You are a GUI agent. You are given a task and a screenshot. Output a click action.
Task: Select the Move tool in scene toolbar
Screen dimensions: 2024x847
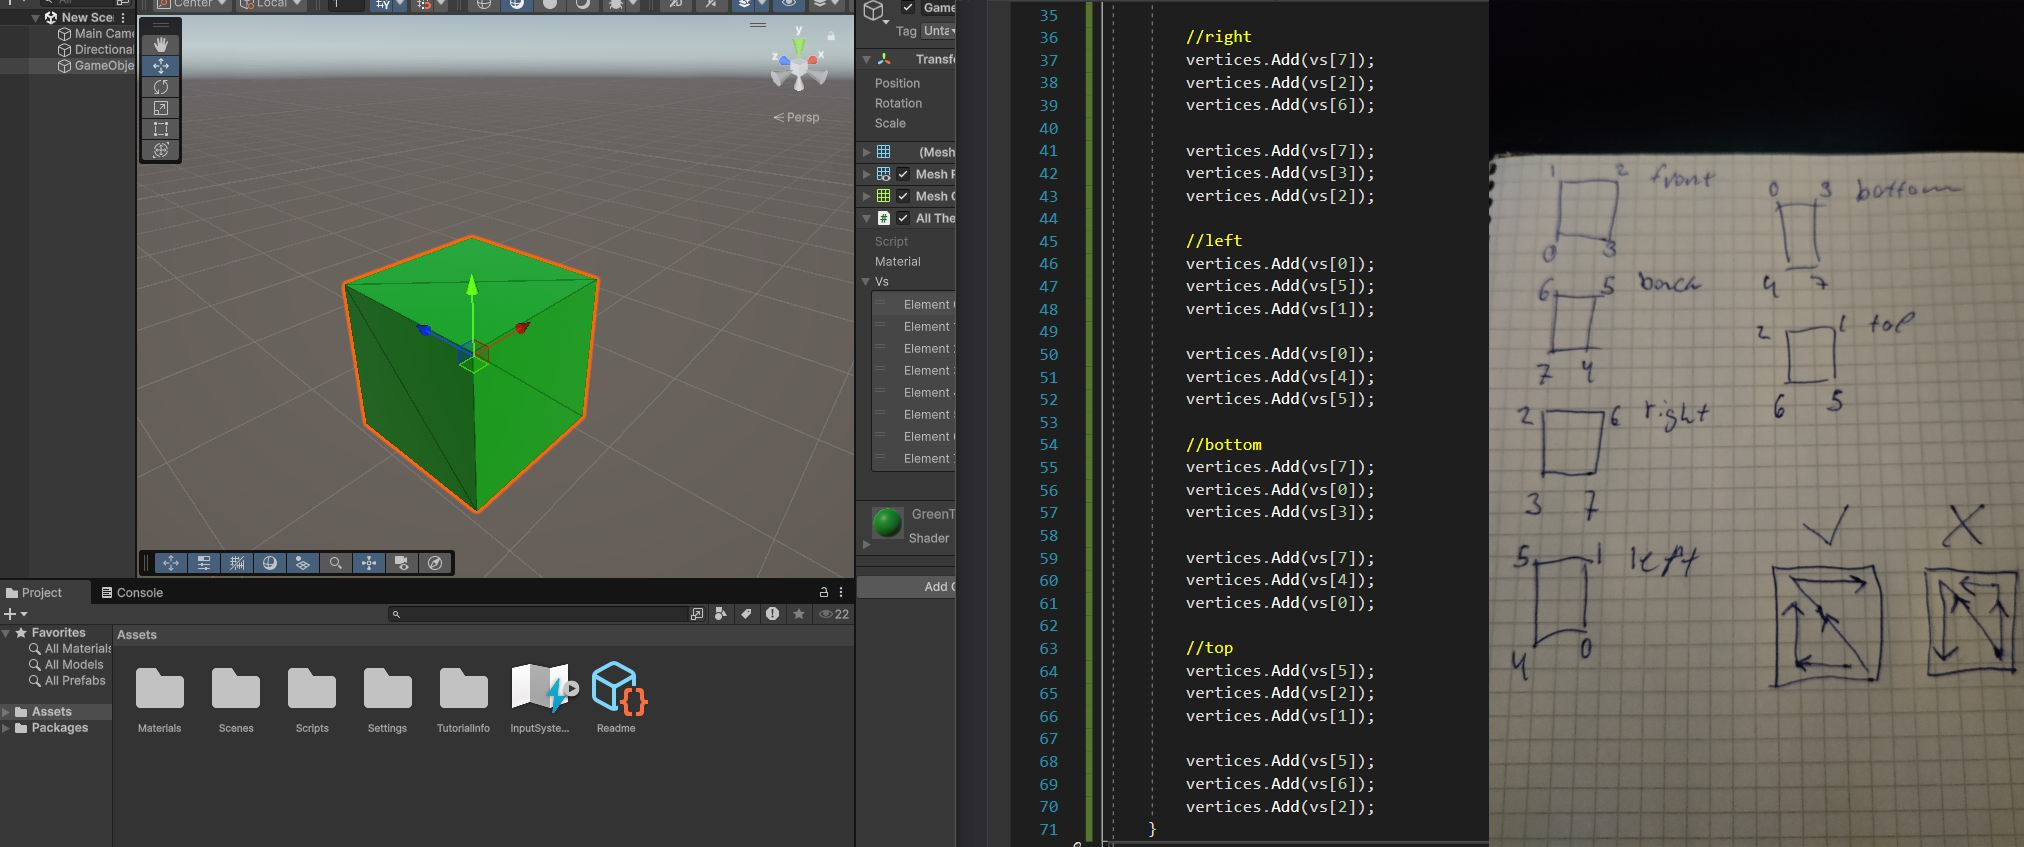(160, 66)
